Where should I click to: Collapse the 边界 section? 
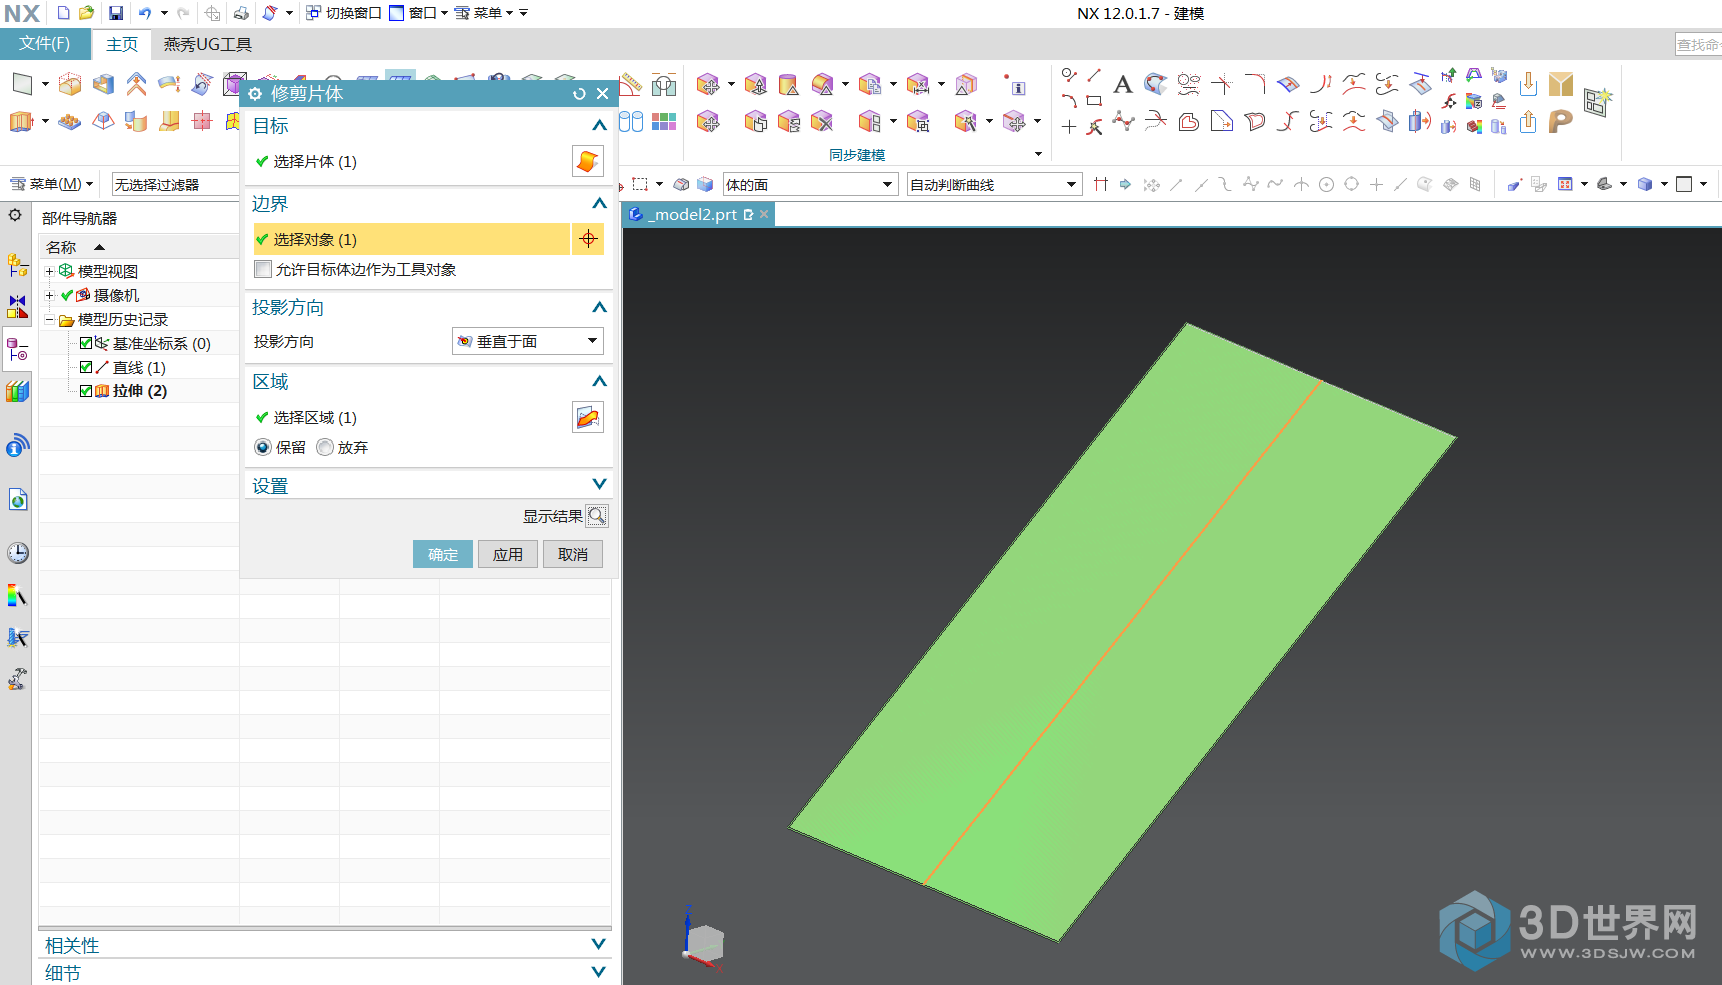(x=599, y=204)
